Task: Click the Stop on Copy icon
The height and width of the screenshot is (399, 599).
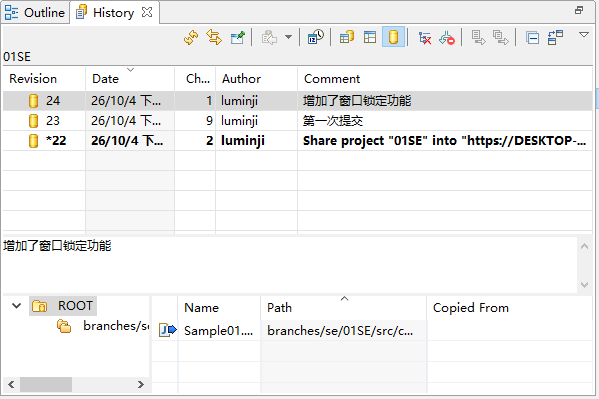Action: pyautogui.click(x=447, y=38)
